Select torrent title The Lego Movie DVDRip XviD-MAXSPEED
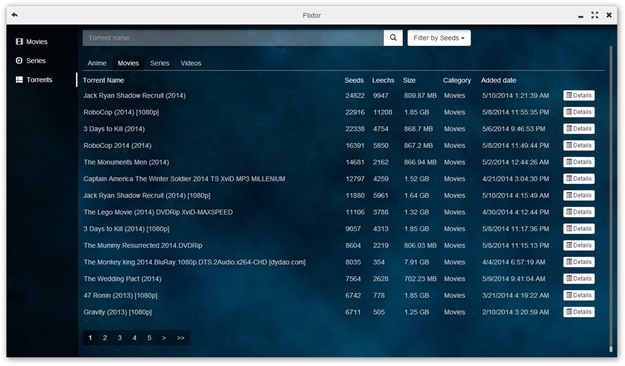This screenshot has width=625, height=366. (158, 212)
